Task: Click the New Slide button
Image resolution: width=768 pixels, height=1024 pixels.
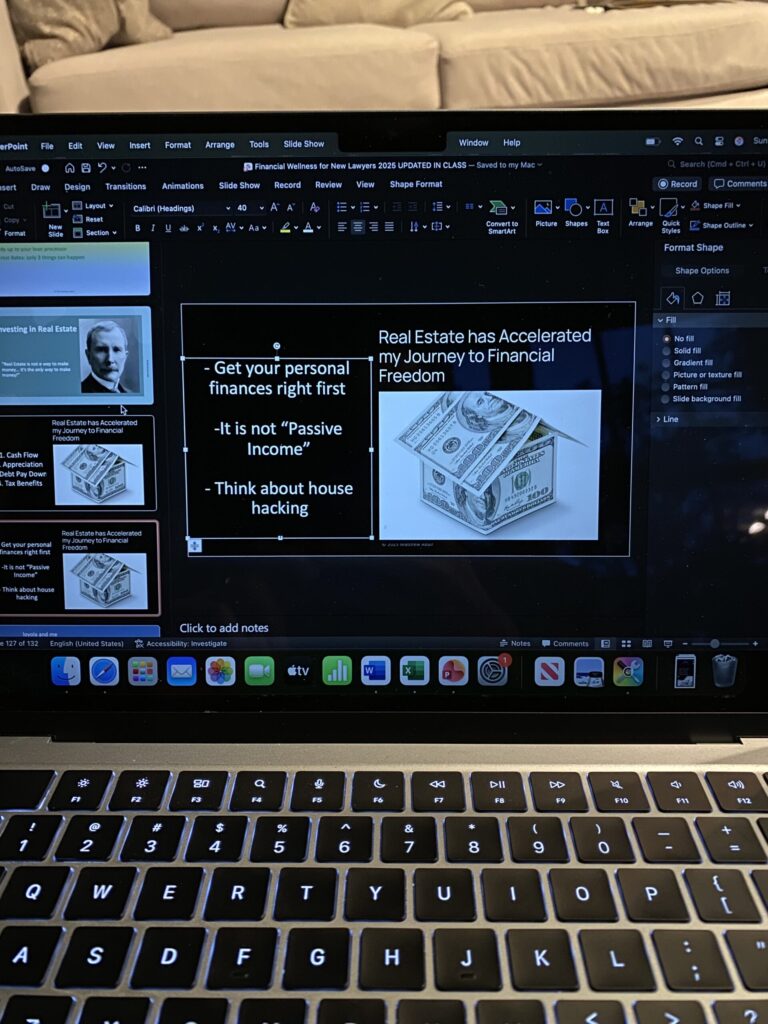Action: click(x=55, y=220)
